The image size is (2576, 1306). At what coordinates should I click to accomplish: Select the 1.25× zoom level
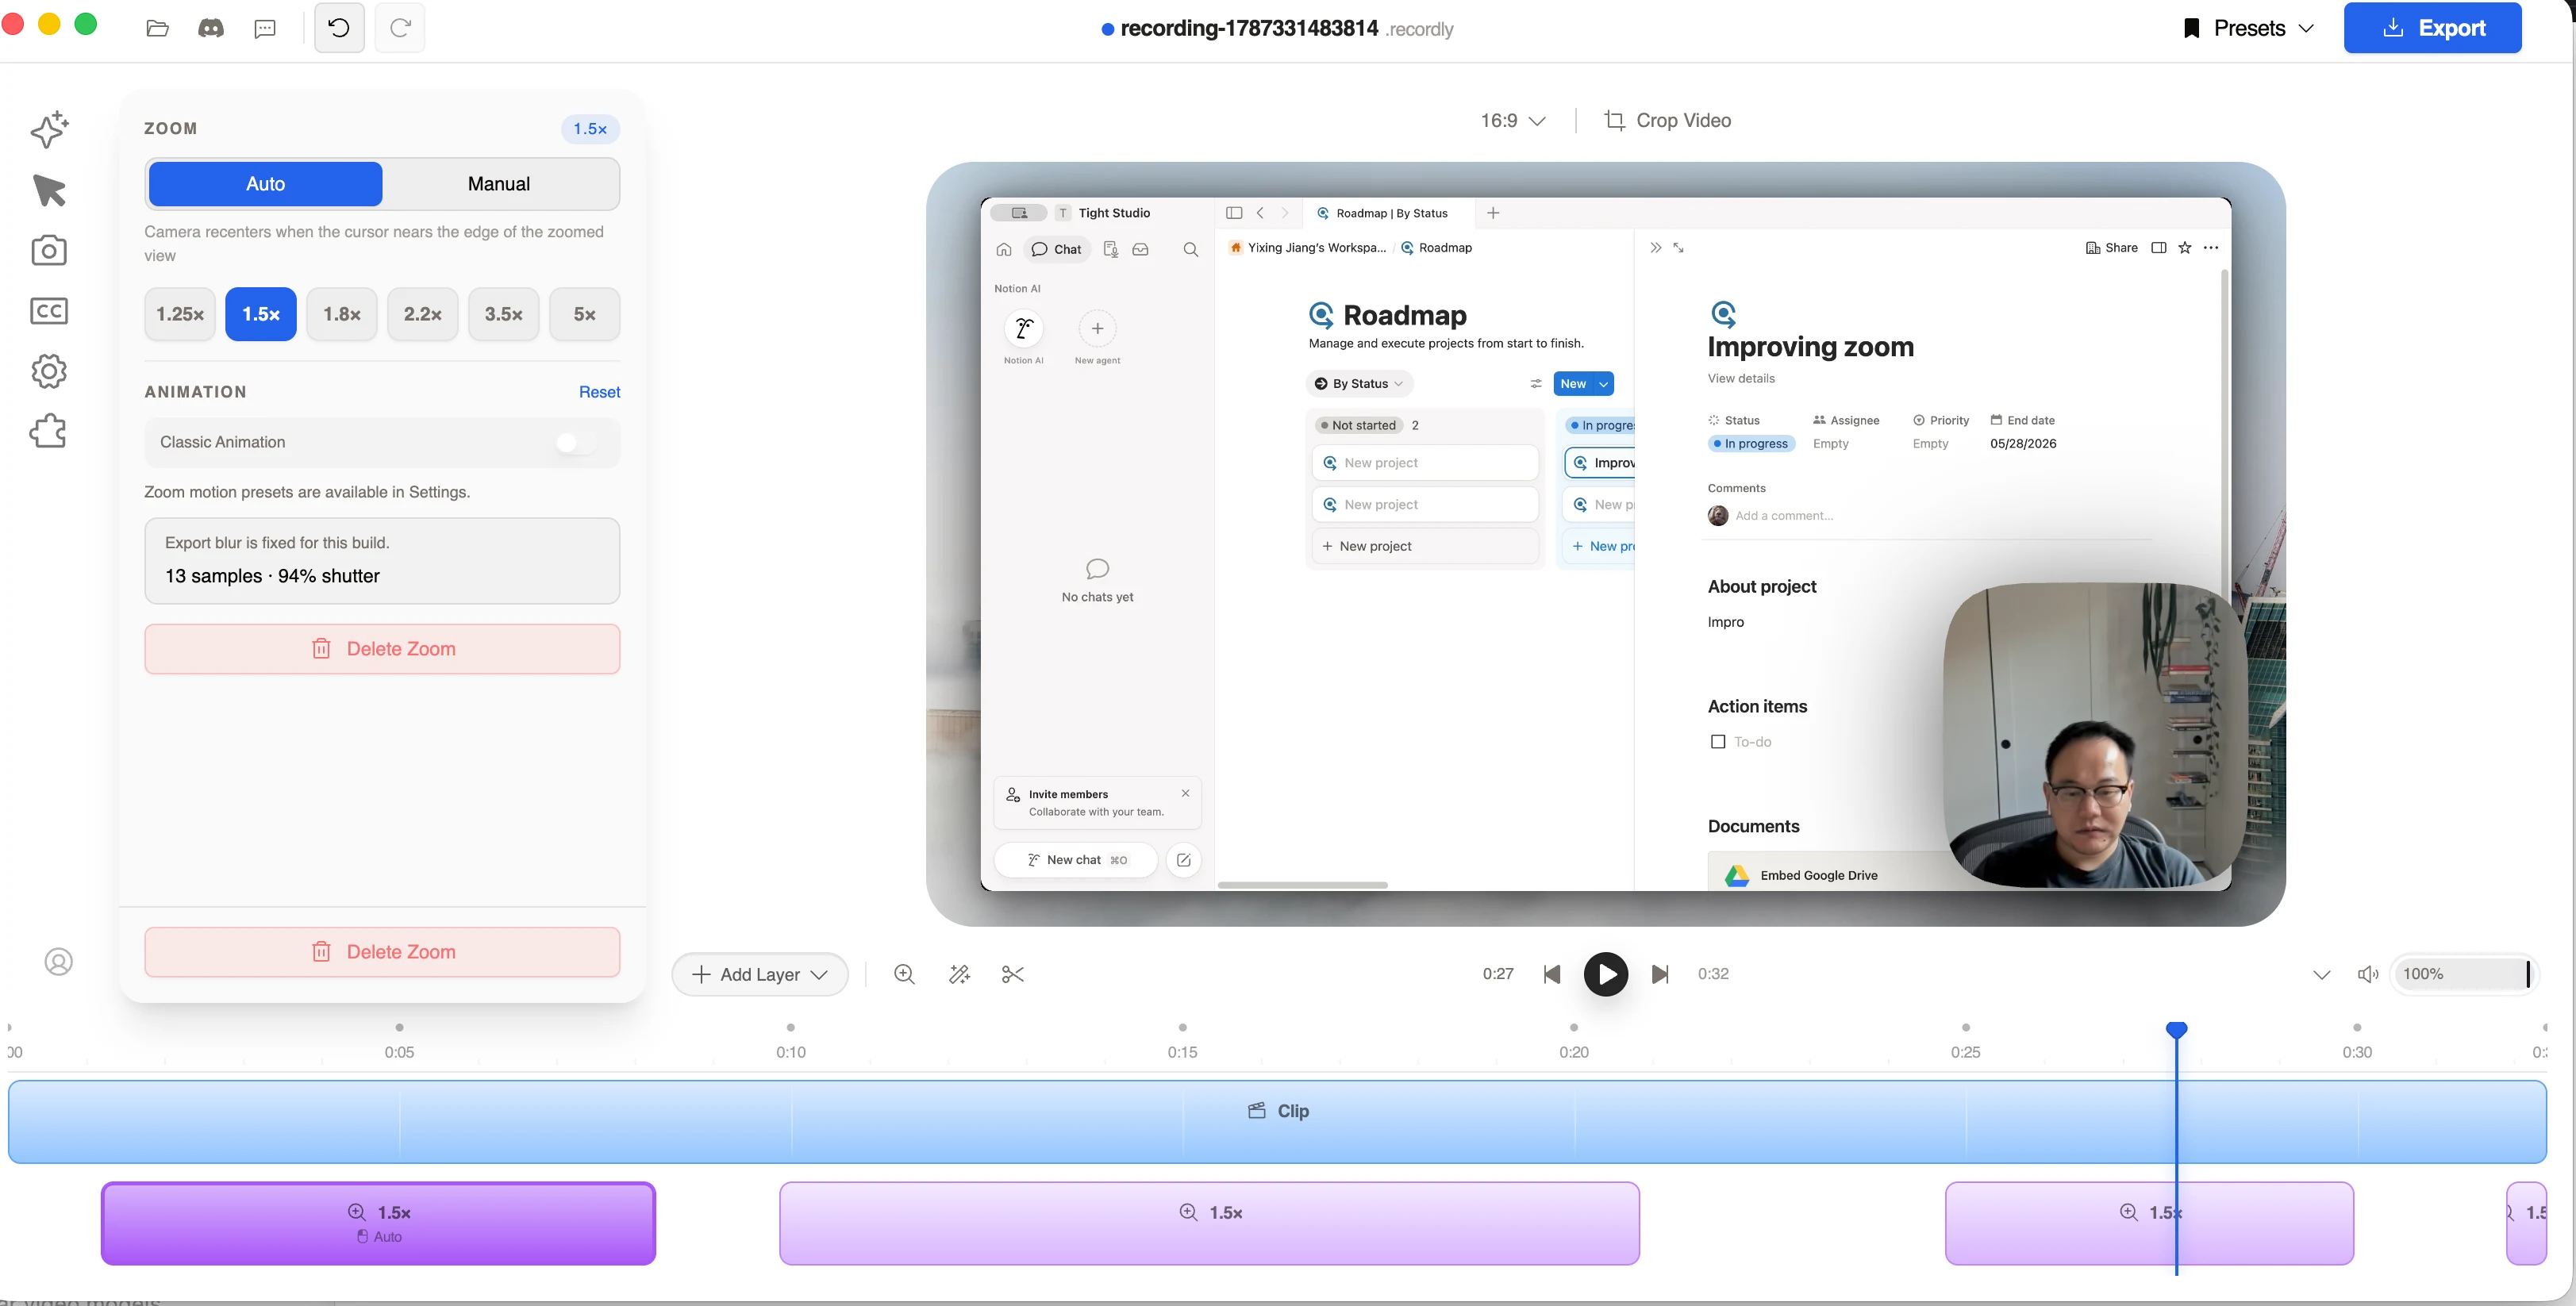180,314
